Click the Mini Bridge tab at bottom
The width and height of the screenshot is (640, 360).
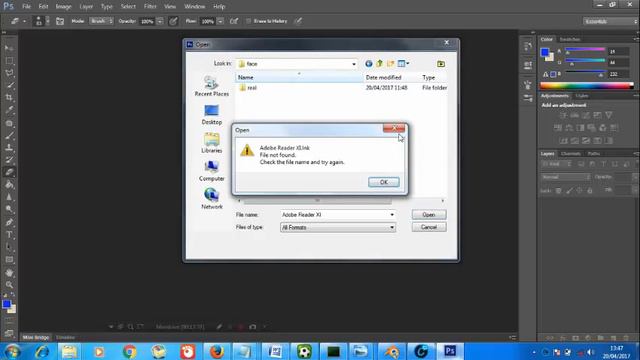(36, 338)
